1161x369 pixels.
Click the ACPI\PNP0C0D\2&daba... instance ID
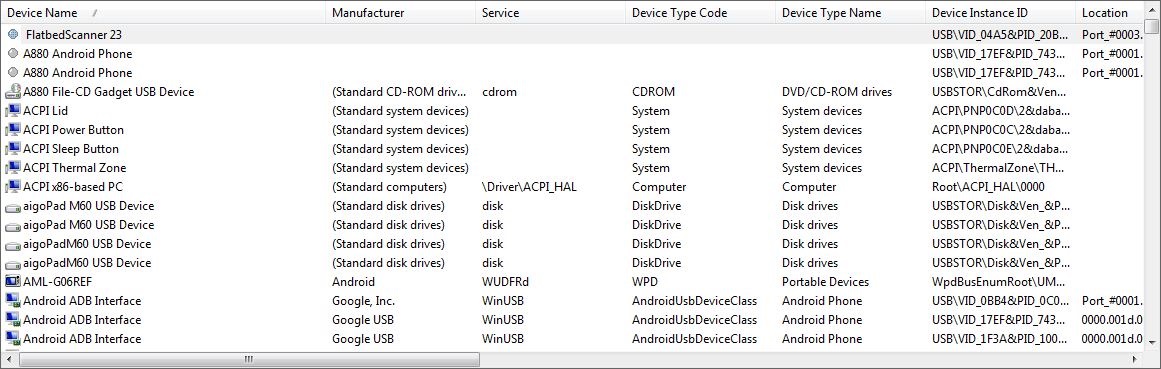[x=1000, y=111]
